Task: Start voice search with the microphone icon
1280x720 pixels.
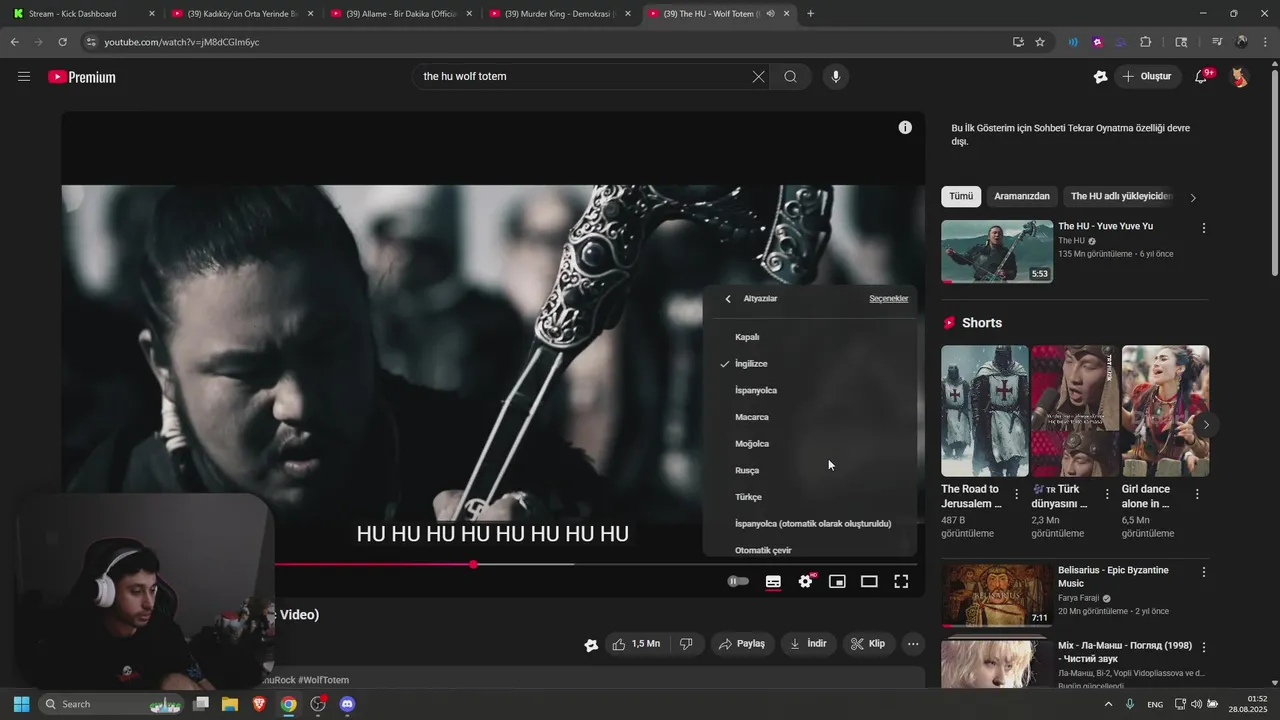Action: [x=836, y=77]
